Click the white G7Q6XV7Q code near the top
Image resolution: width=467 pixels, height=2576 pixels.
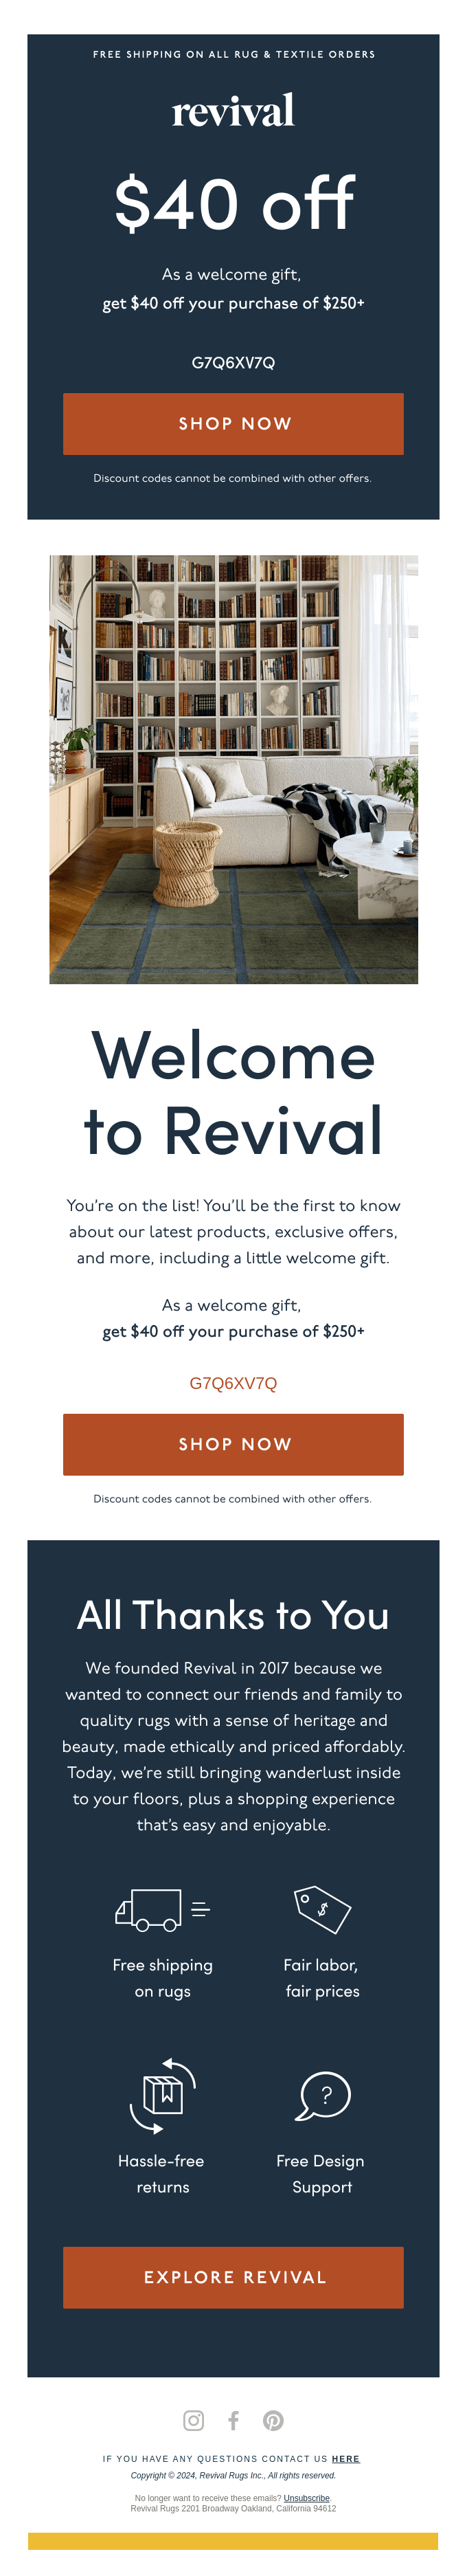click(x=233, y=362)
